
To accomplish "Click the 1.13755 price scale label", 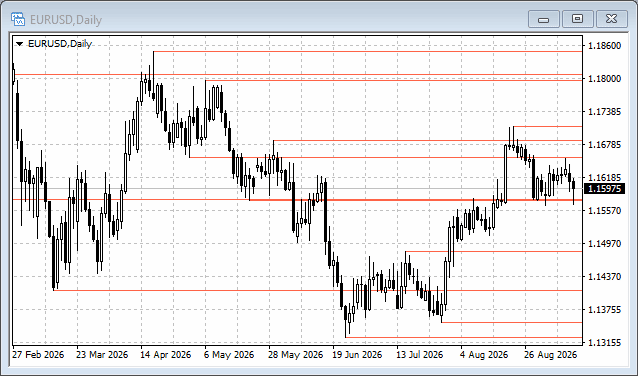I will click(x=605, y=309).
